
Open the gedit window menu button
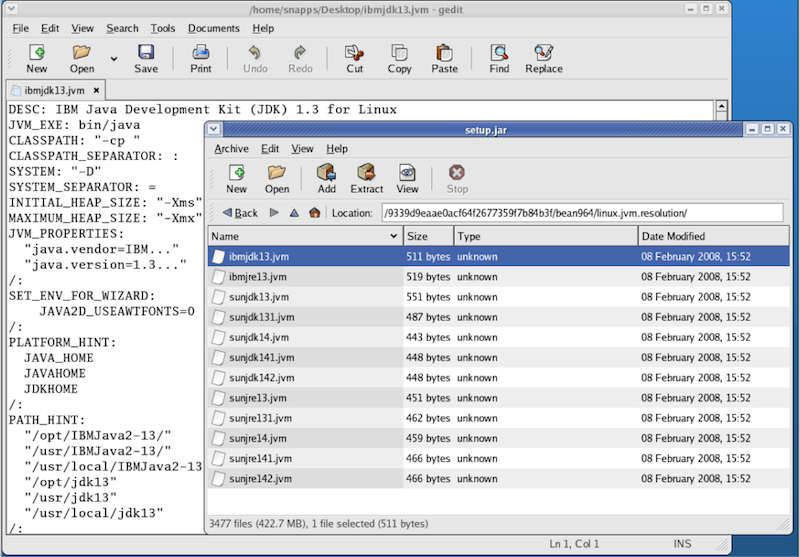tap(11, 9)
